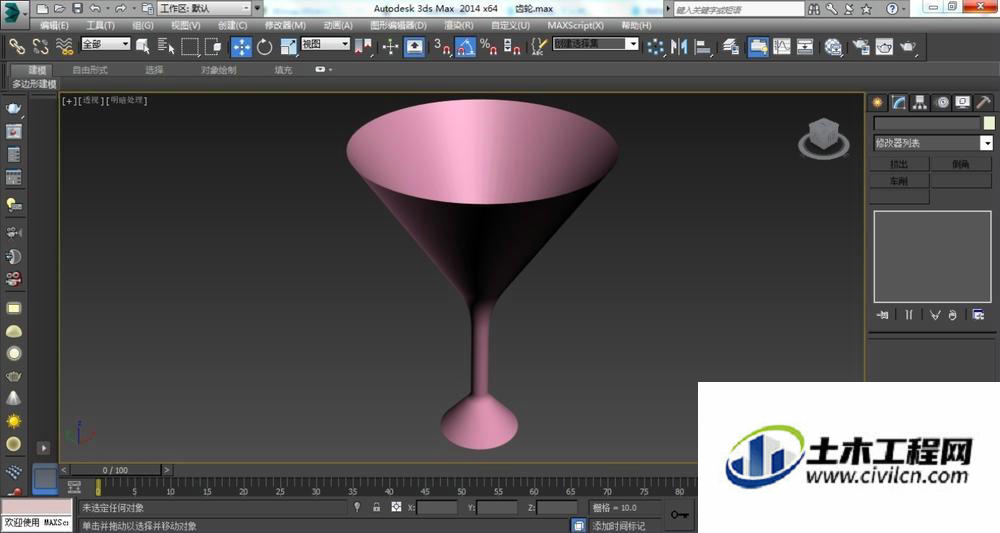Click the 倒角 modifier button
Screen dimensions: 1000x533
960,164
